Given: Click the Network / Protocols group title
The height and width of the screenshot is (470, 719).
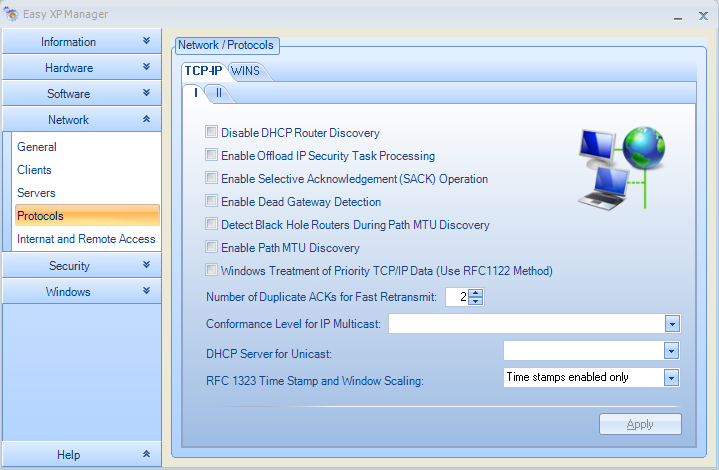Looking at the screenshot, I should (x=226, y=45).
